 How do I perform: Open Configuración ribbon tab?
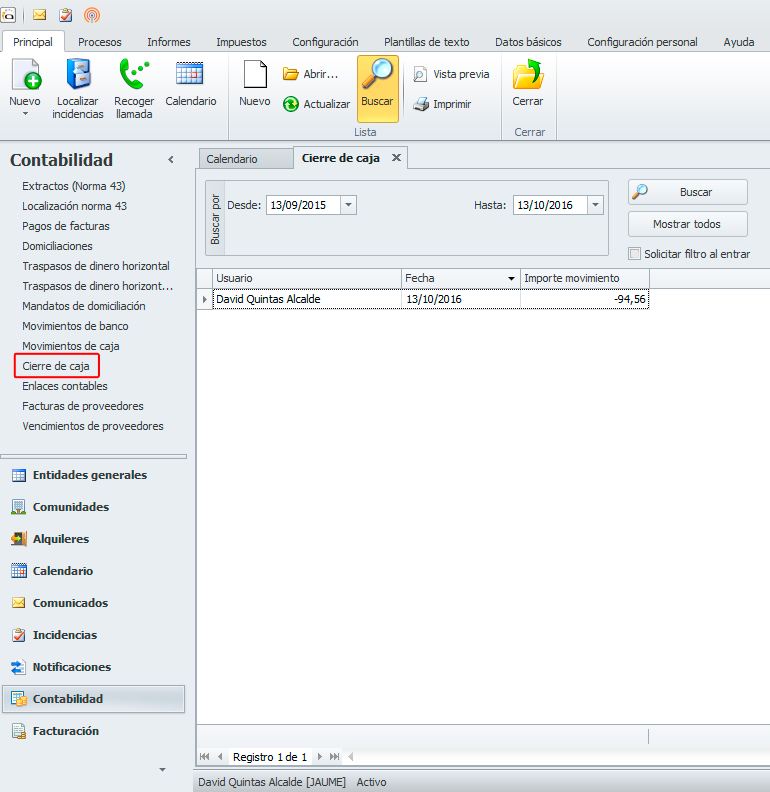coord(325,42)
